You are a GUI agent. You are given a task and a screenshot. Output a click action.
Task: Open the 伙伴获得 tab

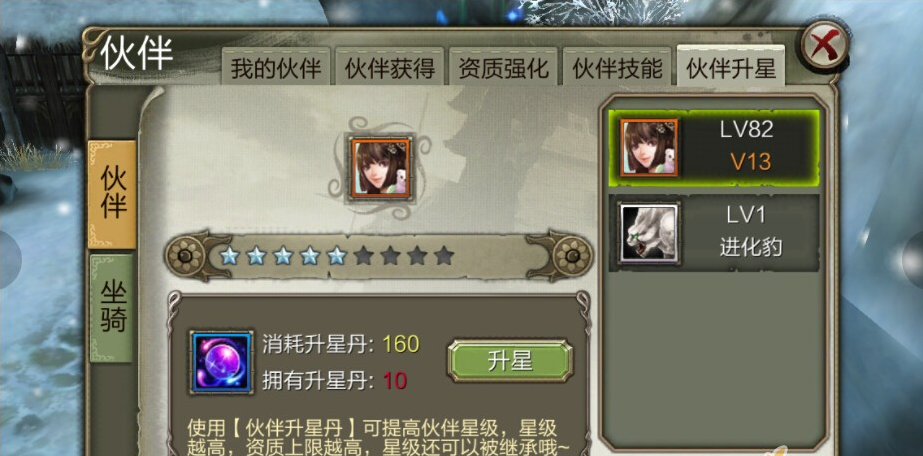click(x=390, y=68)
